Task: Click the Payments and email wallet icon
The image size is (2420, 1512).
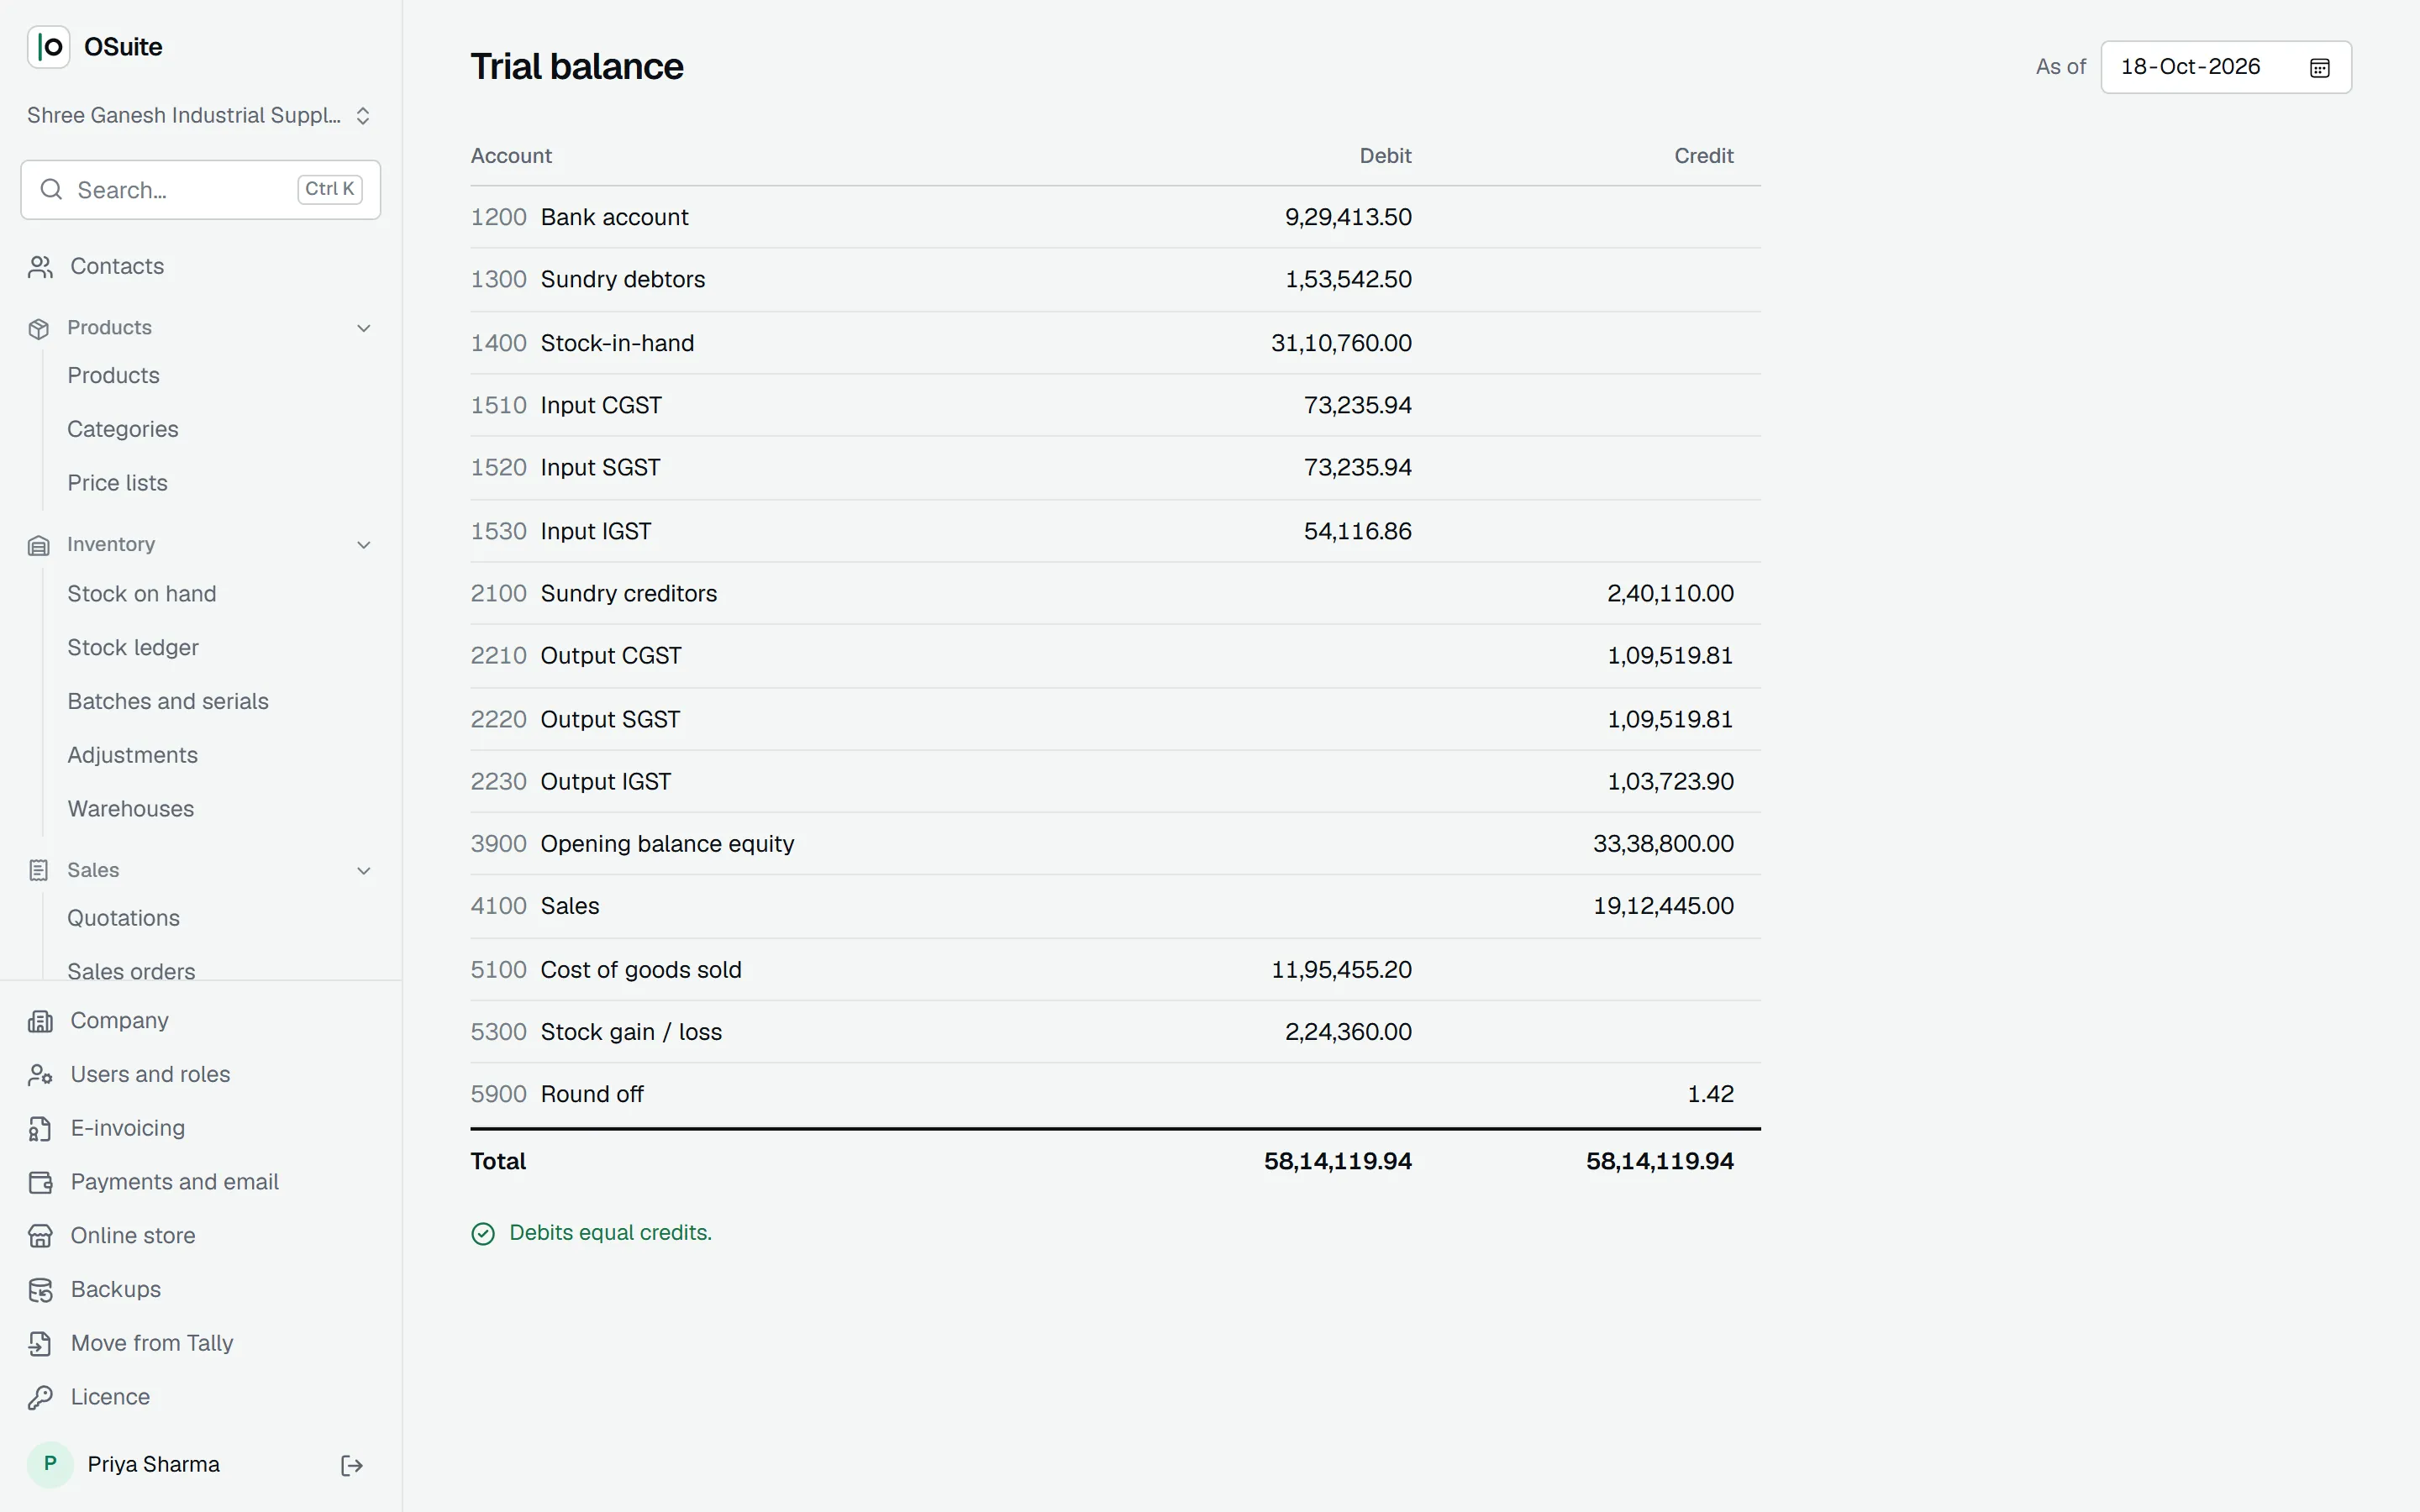Action: click(x=40, y=1182)
